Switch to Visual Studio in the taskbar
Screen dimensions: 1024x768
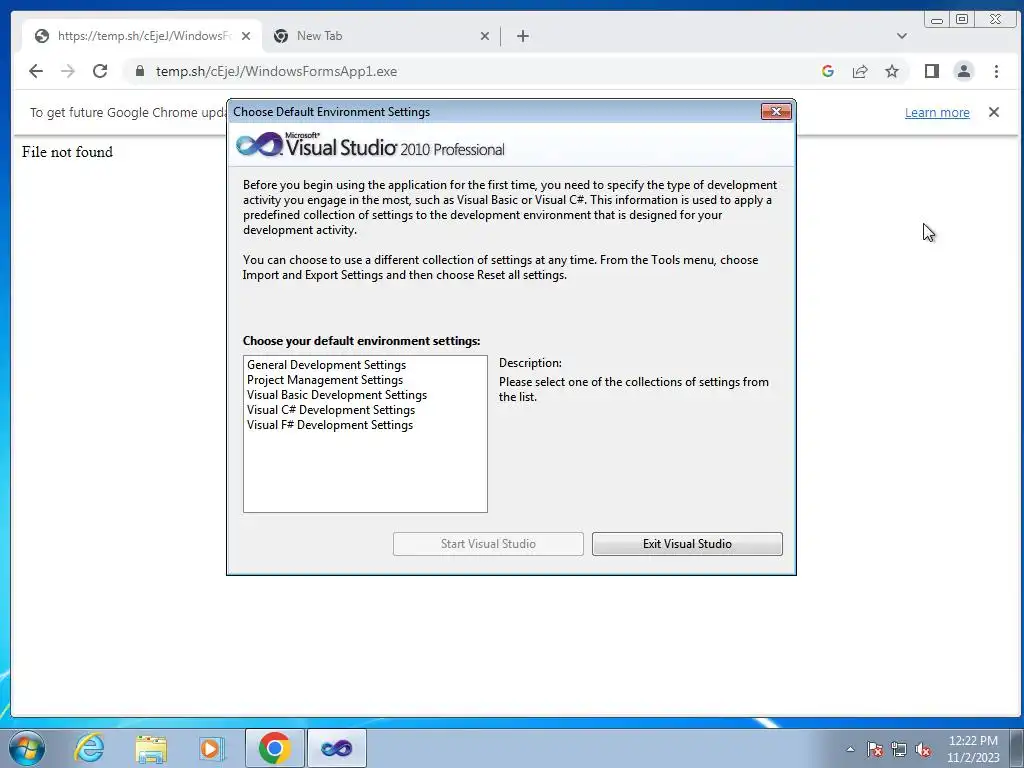click(336, 748)
